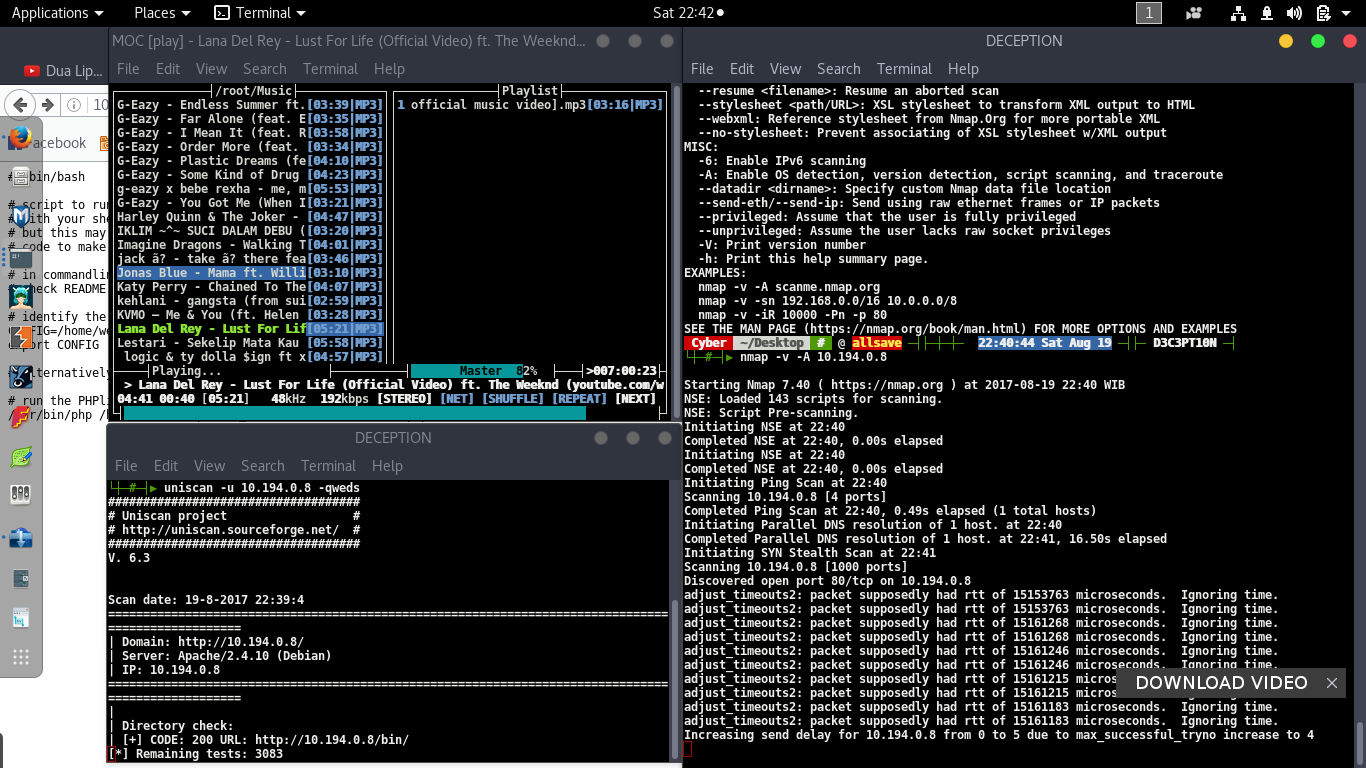Open the anime girl avatar dock icon
The image size is (1366, 768).
pos(20,295)
